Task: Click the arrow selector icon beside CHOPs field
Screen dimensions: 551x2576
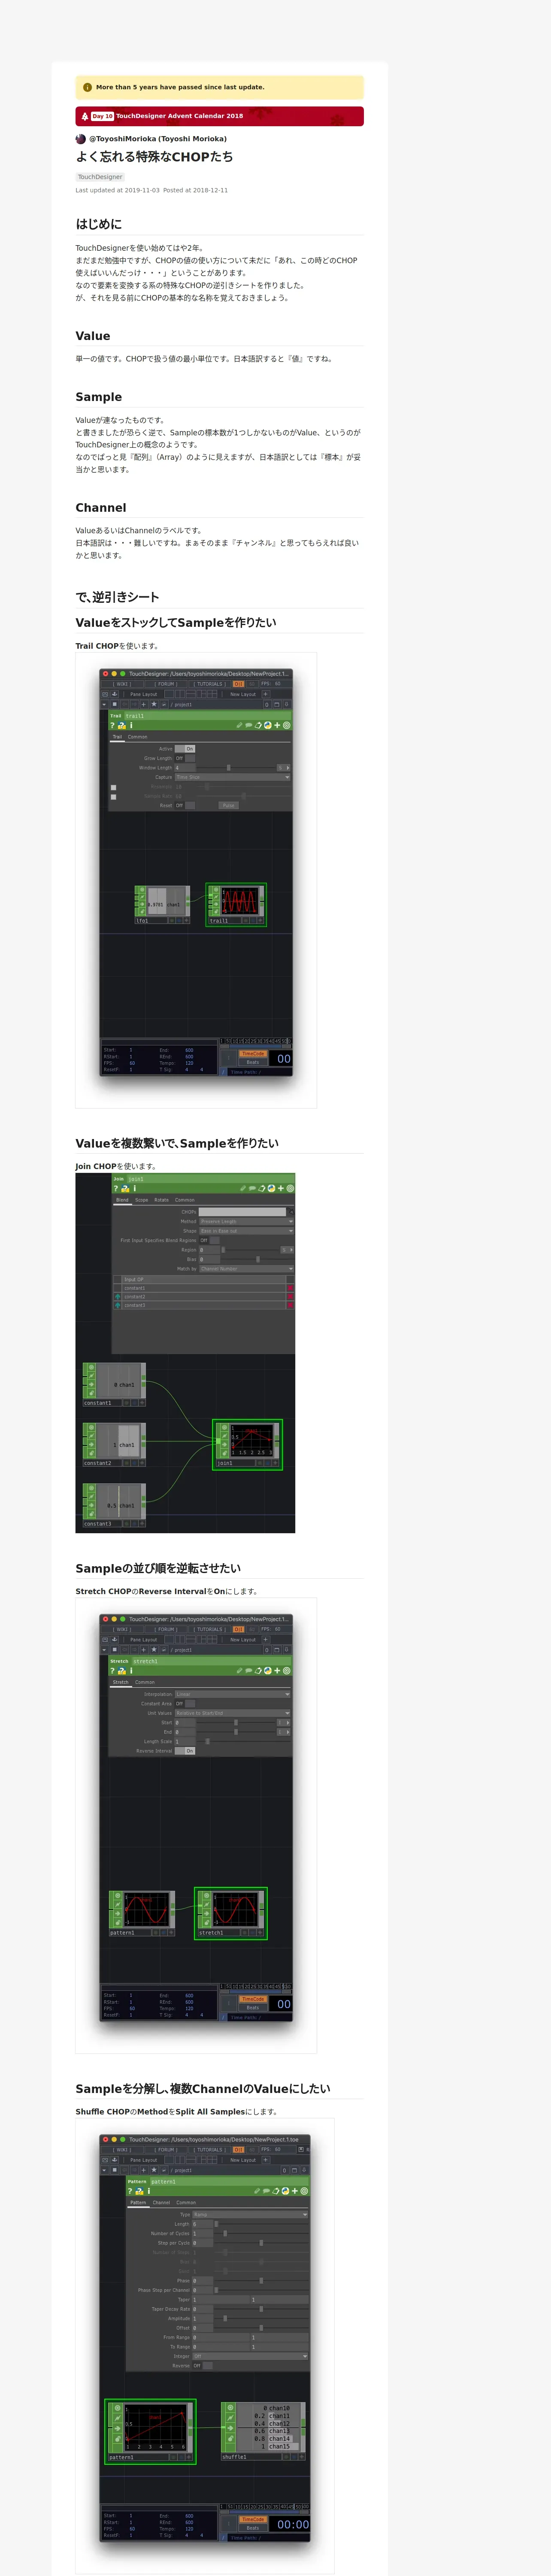Action: point(291,1212)
